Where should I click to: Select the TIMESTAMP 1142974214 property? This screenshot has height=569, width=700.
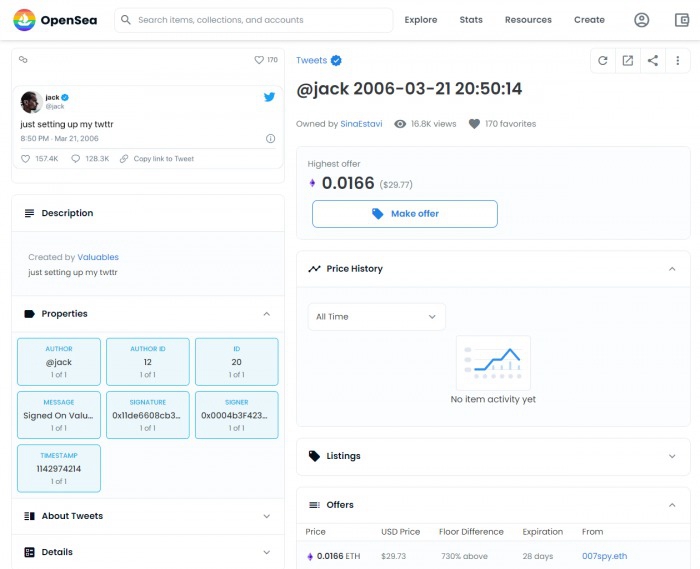pyautogui.click(x=59, y=468)
